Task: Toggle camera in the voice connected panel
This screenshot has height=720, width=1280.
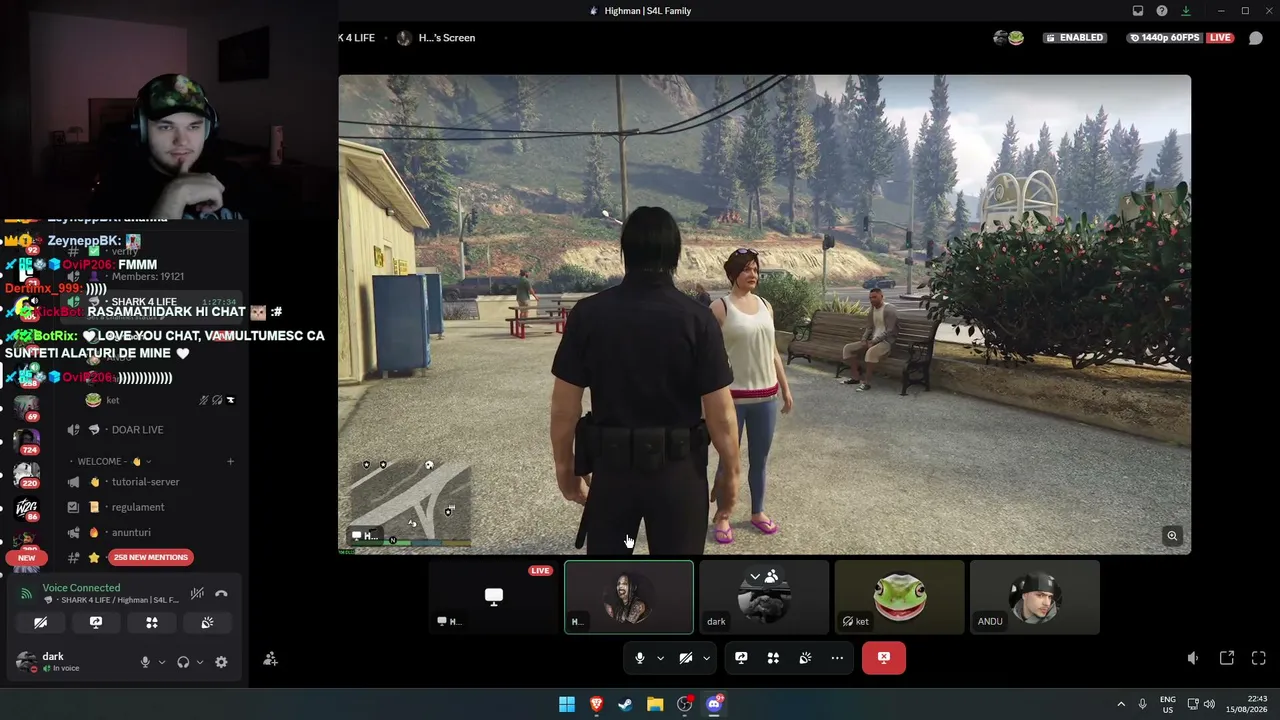Action: coord(40,622)
